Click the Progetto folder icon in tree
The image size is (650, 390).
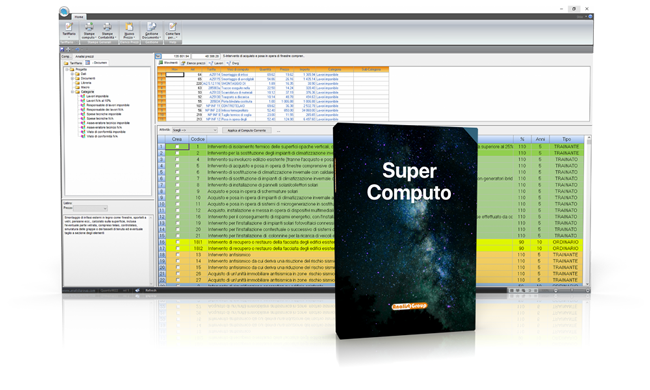pos(72,69)
